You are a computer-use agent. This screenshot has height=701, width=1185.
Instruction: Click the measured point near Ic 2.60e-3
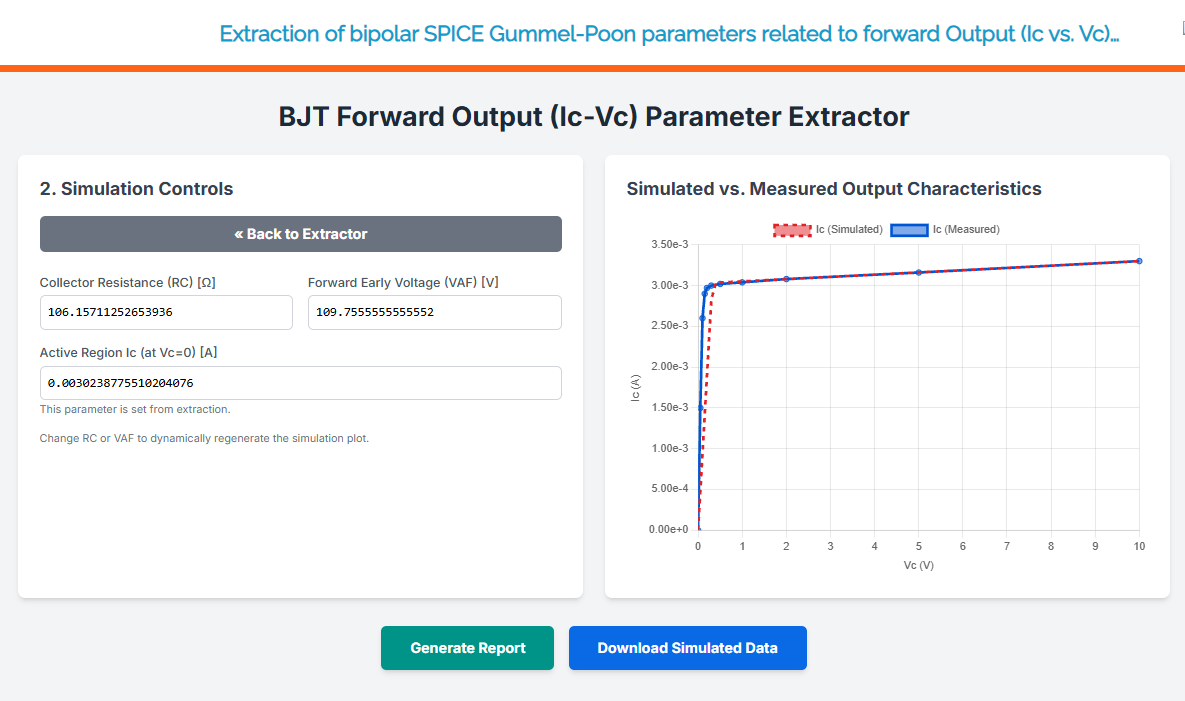[x=703, y=318]
